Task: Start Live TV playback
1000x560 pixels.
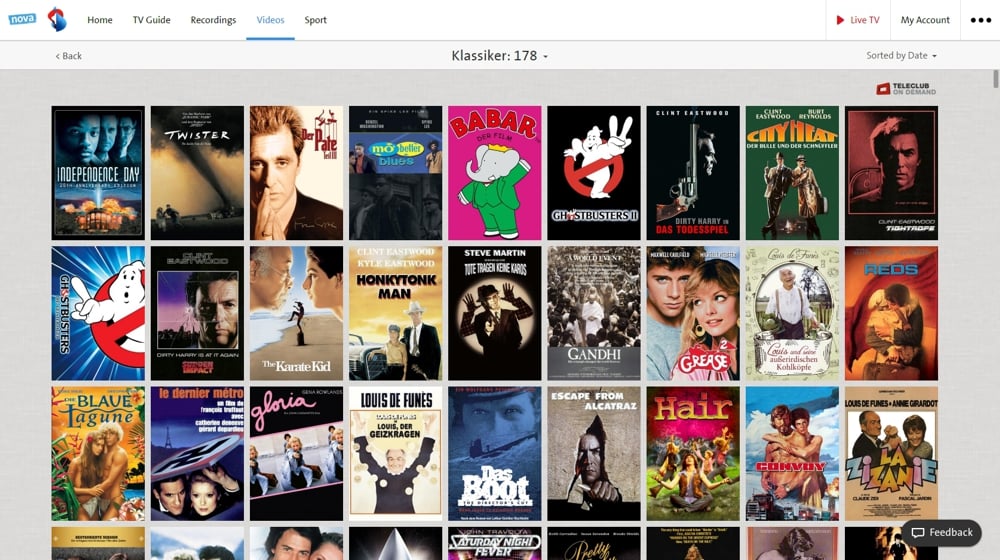Action: click(858, 20)
